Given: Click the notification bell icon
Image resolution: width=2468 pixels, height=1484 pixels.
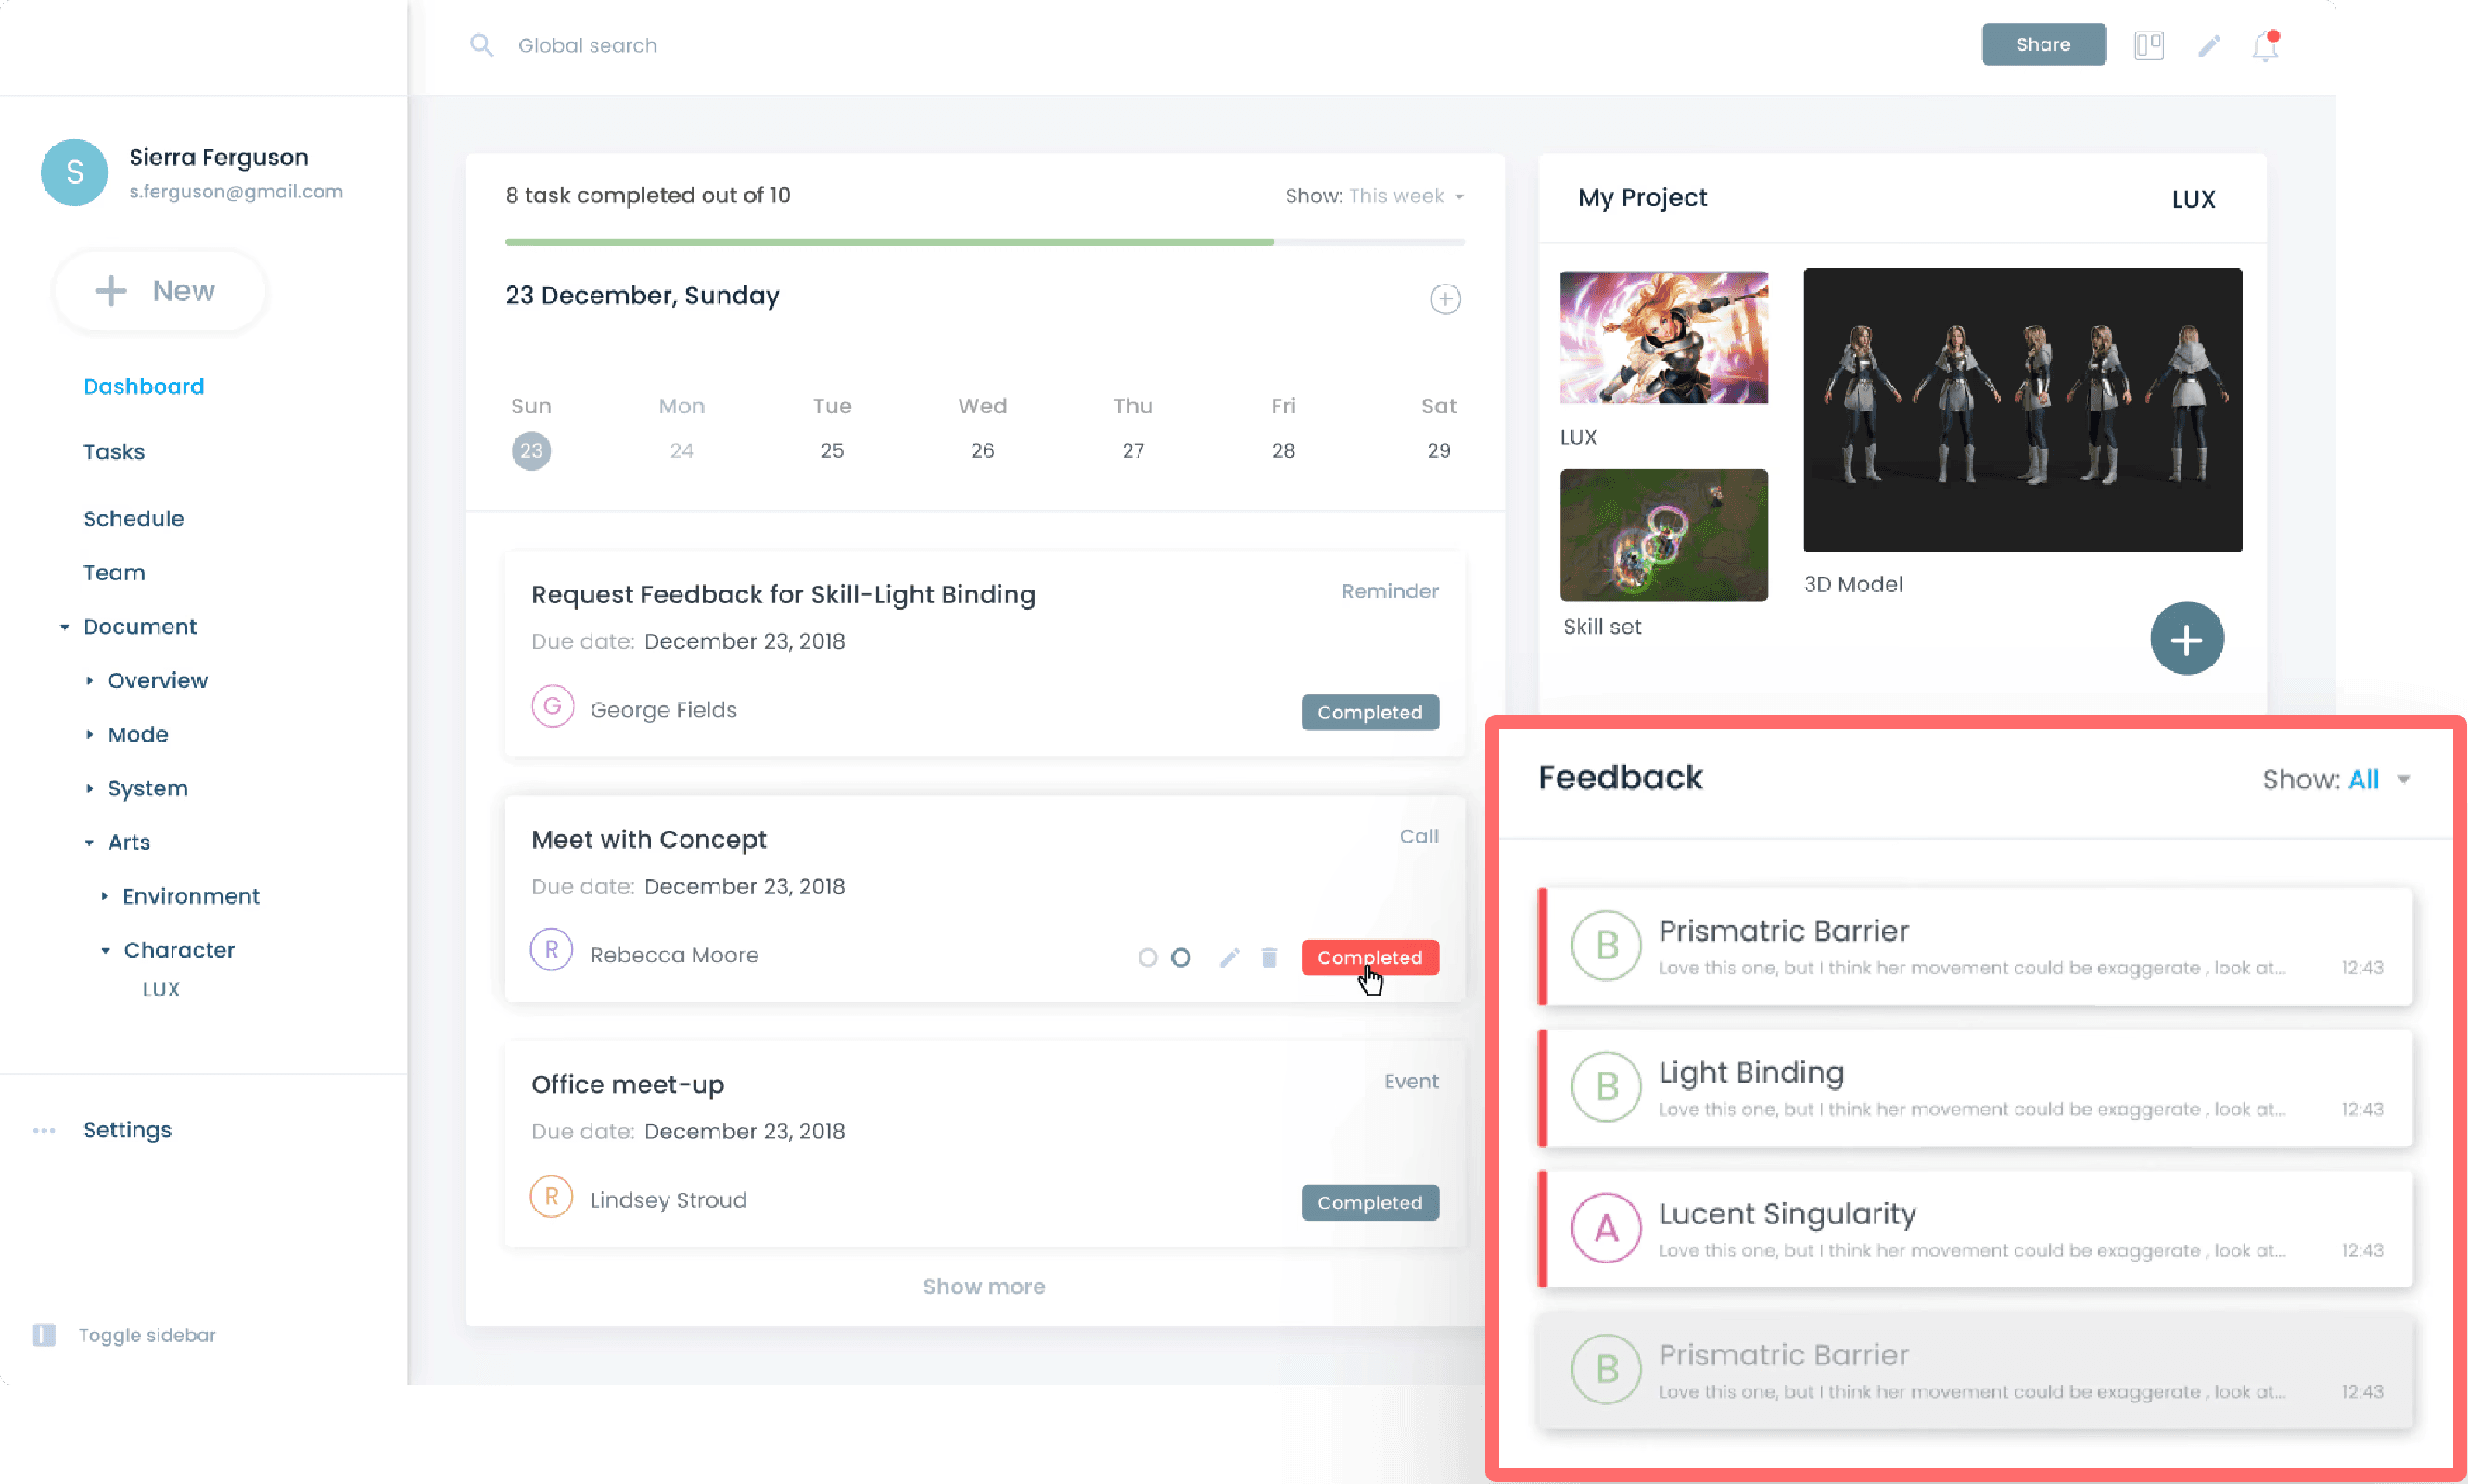Looking at the screenshot, I should (2265, 46).
